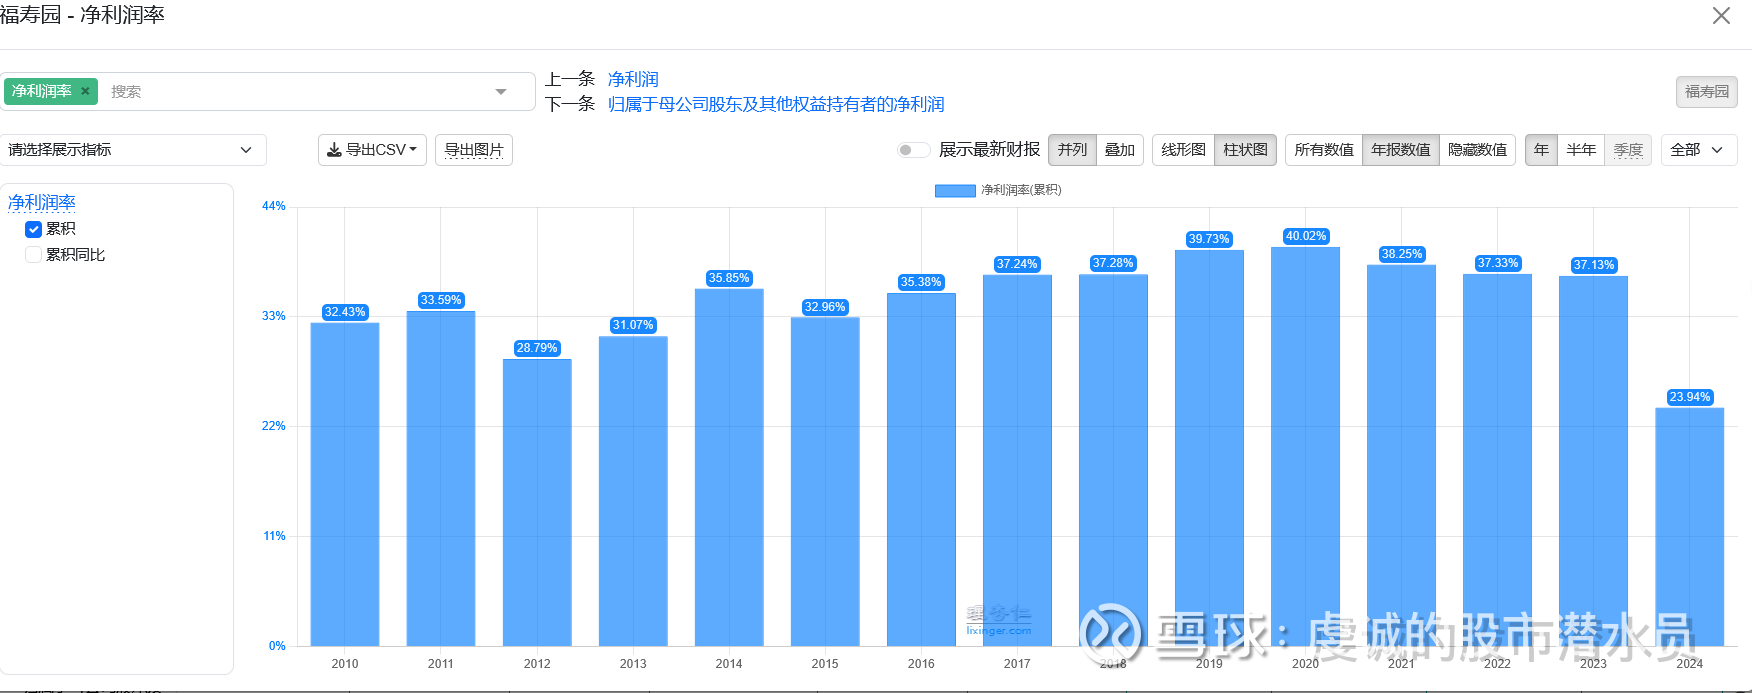
Task: Click the 导出图片 button
Action: (x=474, y=150)
